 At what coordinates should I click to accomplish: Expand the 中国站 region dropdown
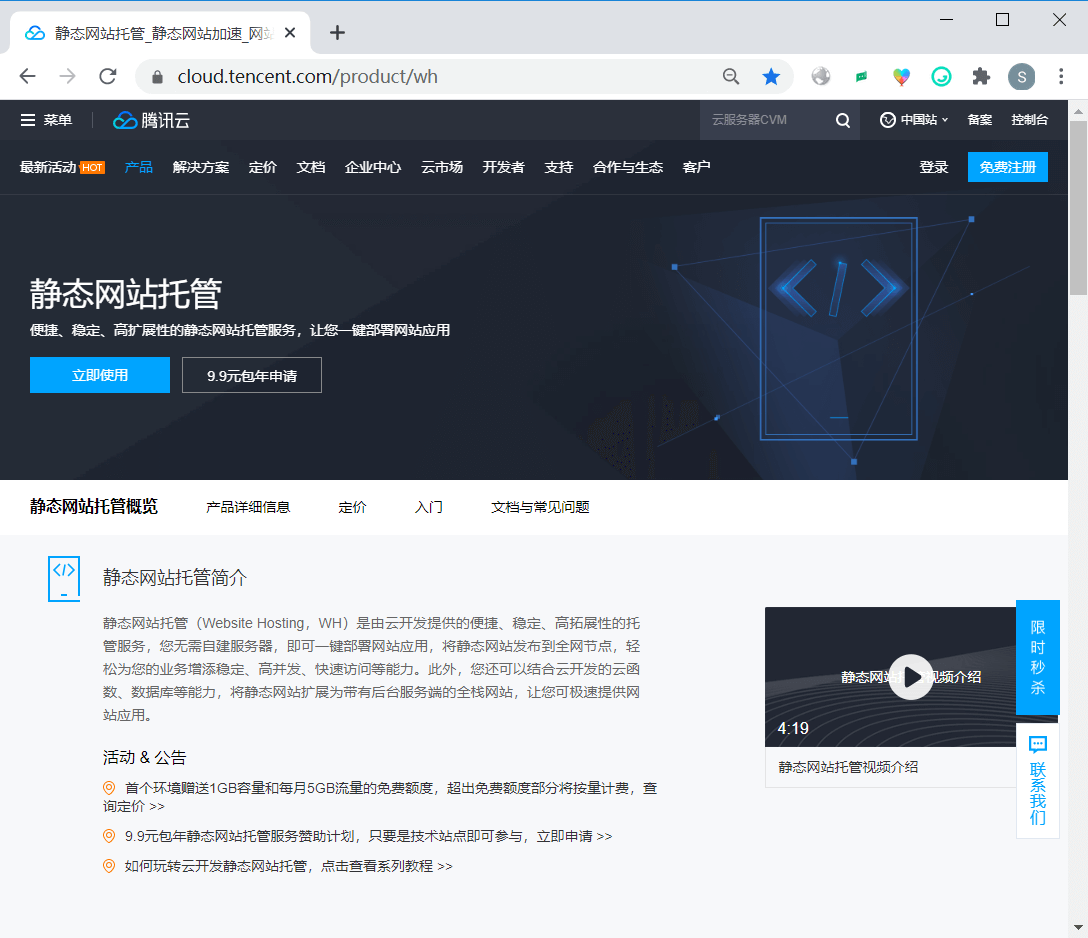pyautogui.click(x=914, y=120)
